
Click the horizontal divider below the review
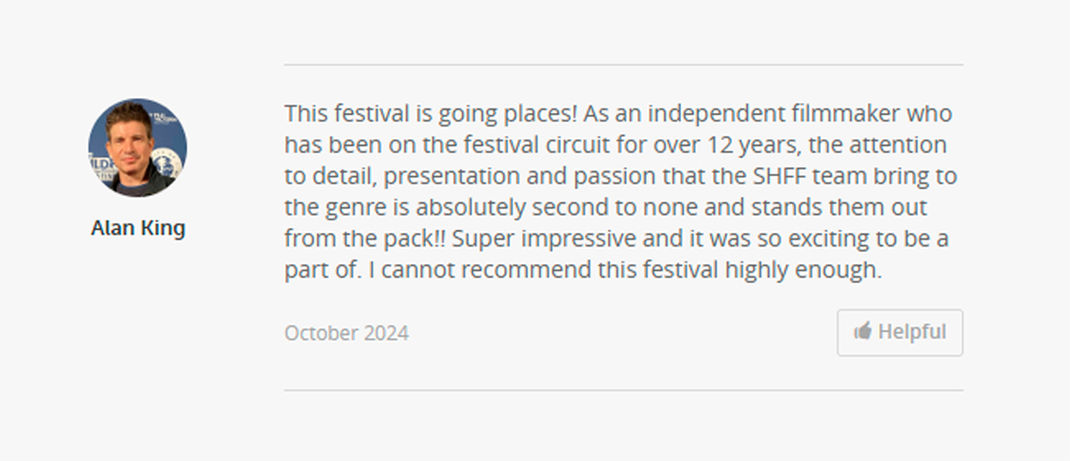coord(623,390)
